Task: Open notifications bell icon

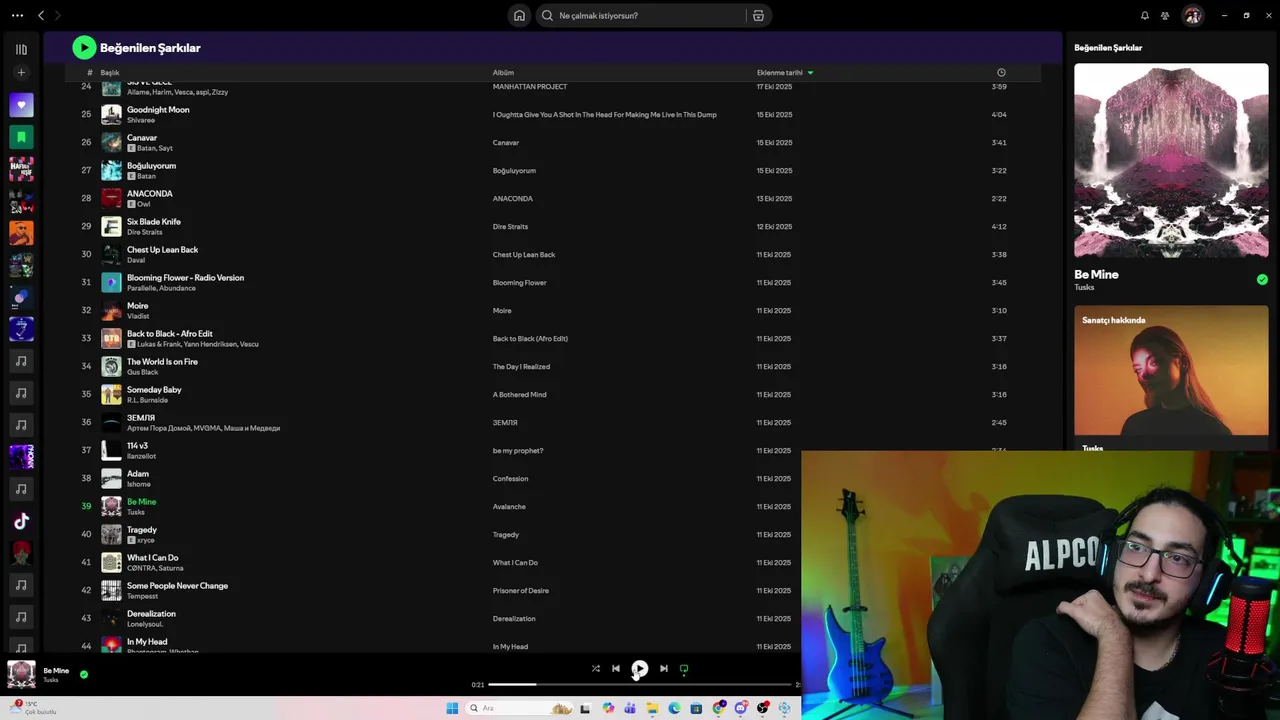Action: pyautogui.click(x=1144, y=15)
